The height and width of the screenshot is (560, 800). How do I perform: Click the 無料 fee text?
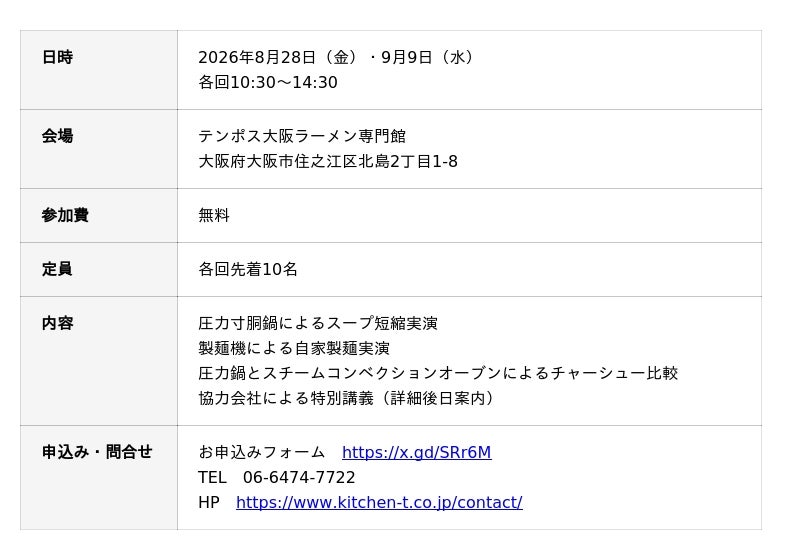tap(214, 215)
